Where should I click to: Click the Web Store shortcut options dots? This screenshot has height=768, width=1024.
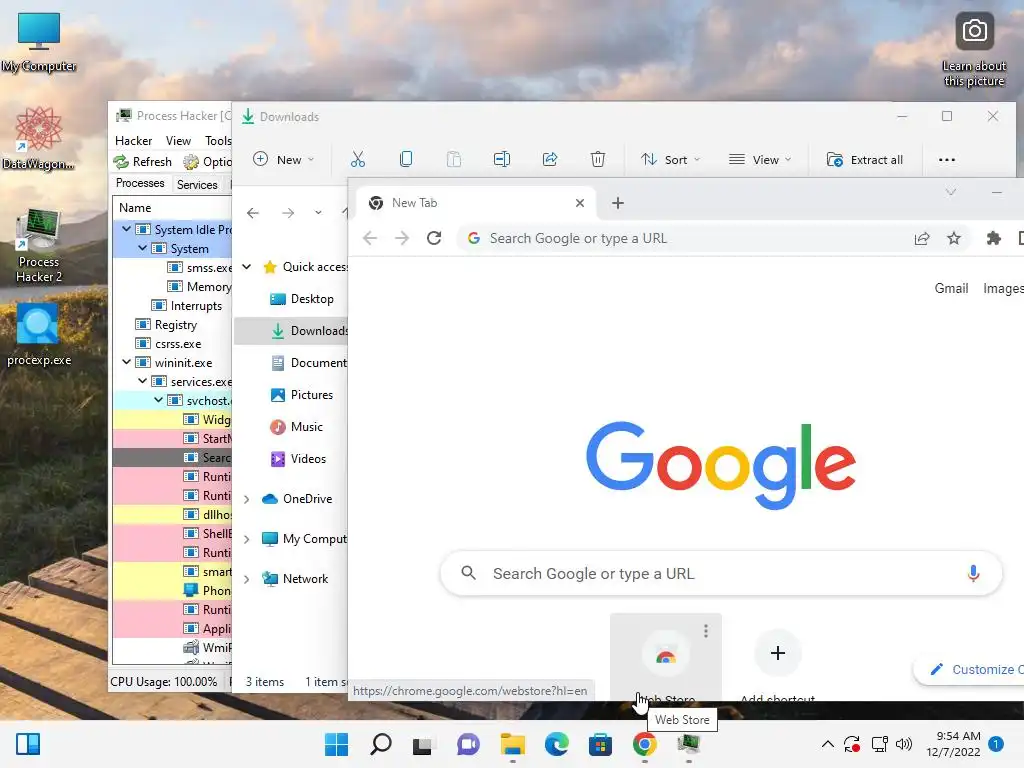click(706, 631)
